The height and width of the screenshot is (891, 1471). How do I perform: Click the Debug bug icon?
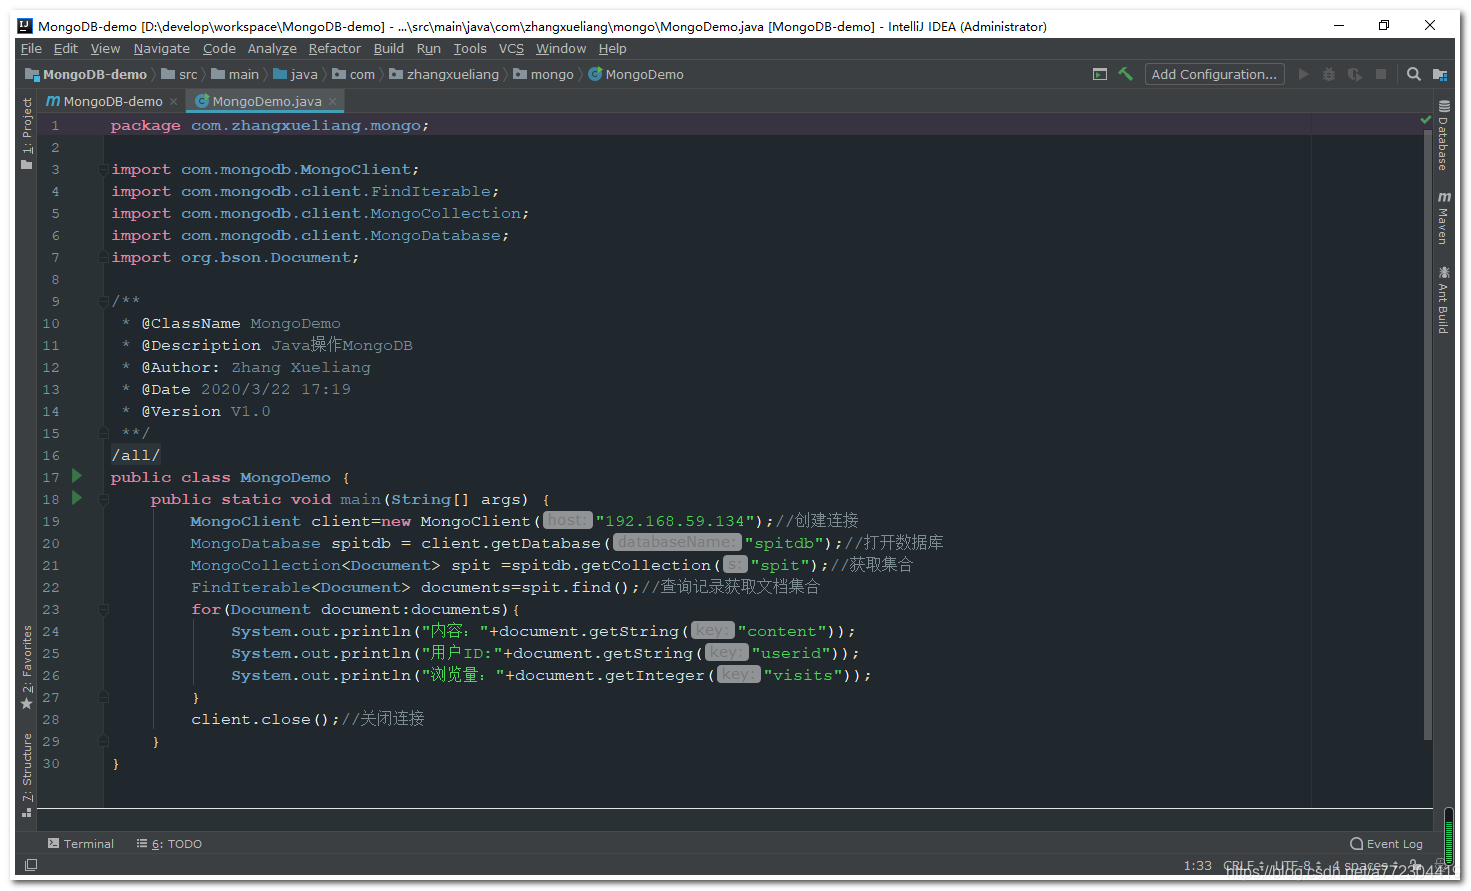(x=1328, y=73)
